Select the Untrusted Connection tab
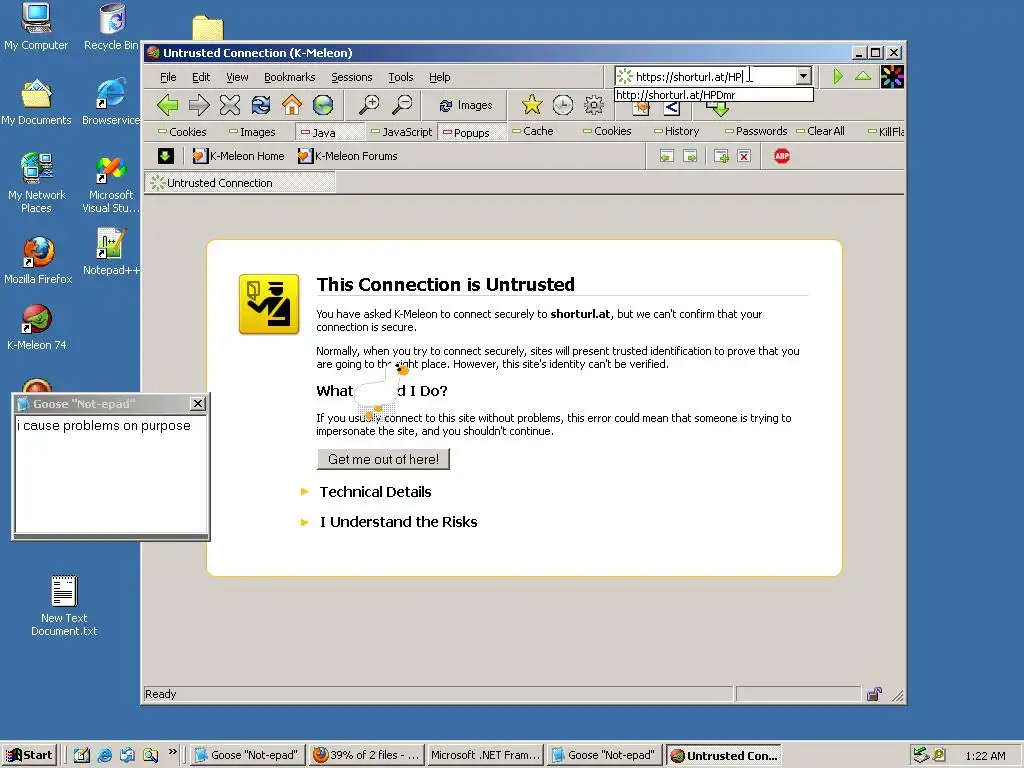1024x768 pixels. [x=240, y=183]
